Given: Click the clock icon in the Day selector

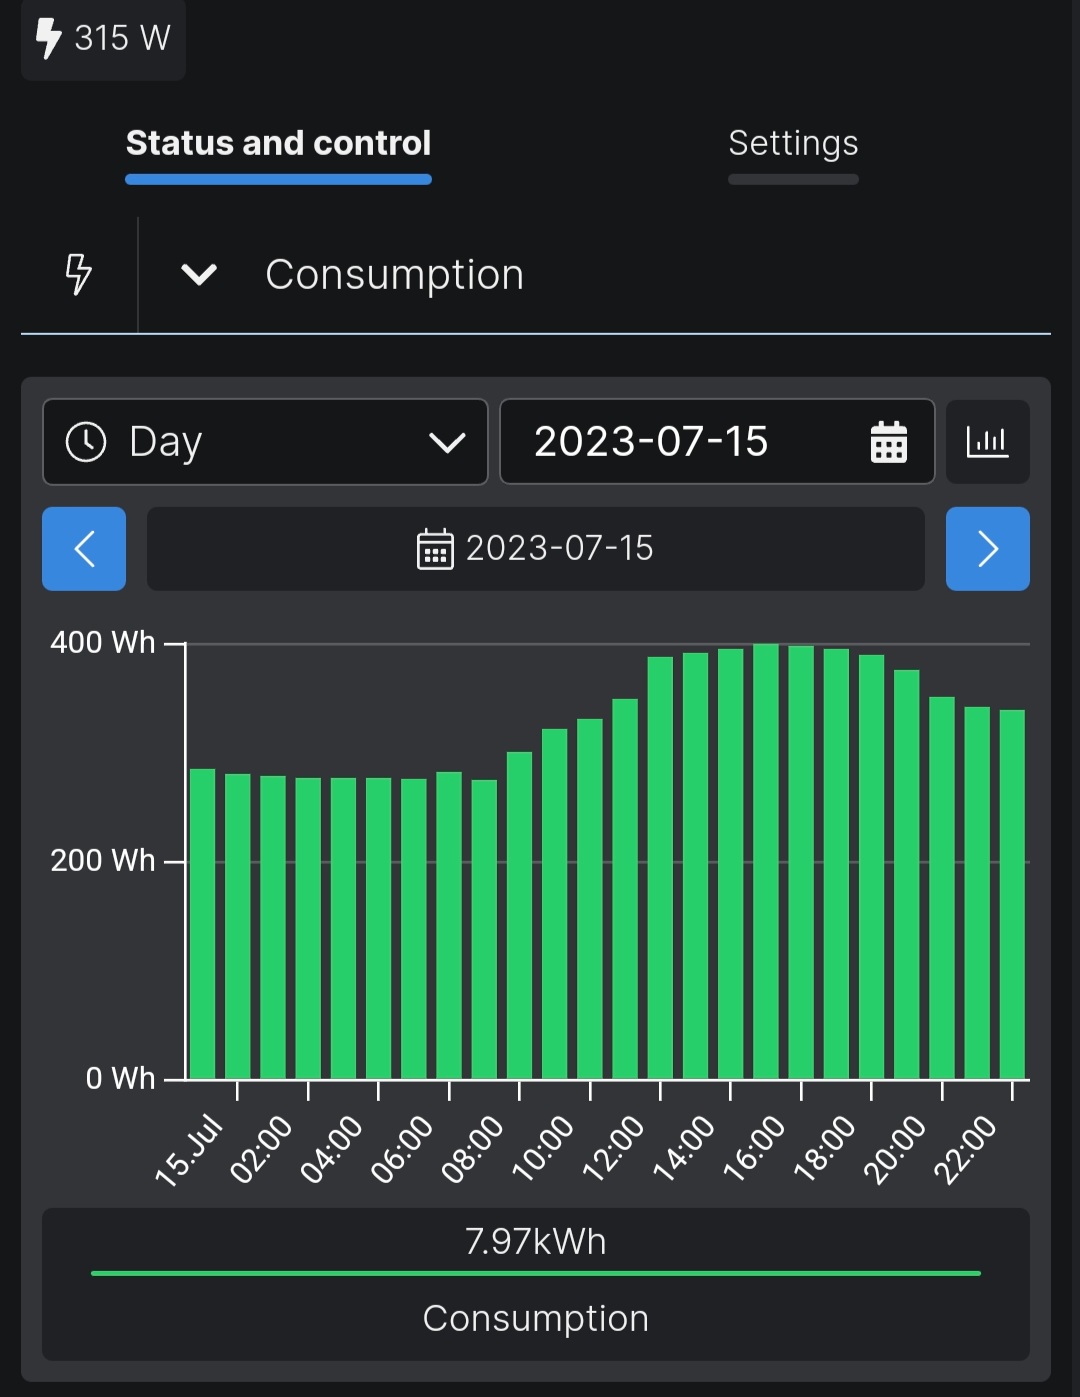Looking at the screenshot, I should click(x=86, y=442).
